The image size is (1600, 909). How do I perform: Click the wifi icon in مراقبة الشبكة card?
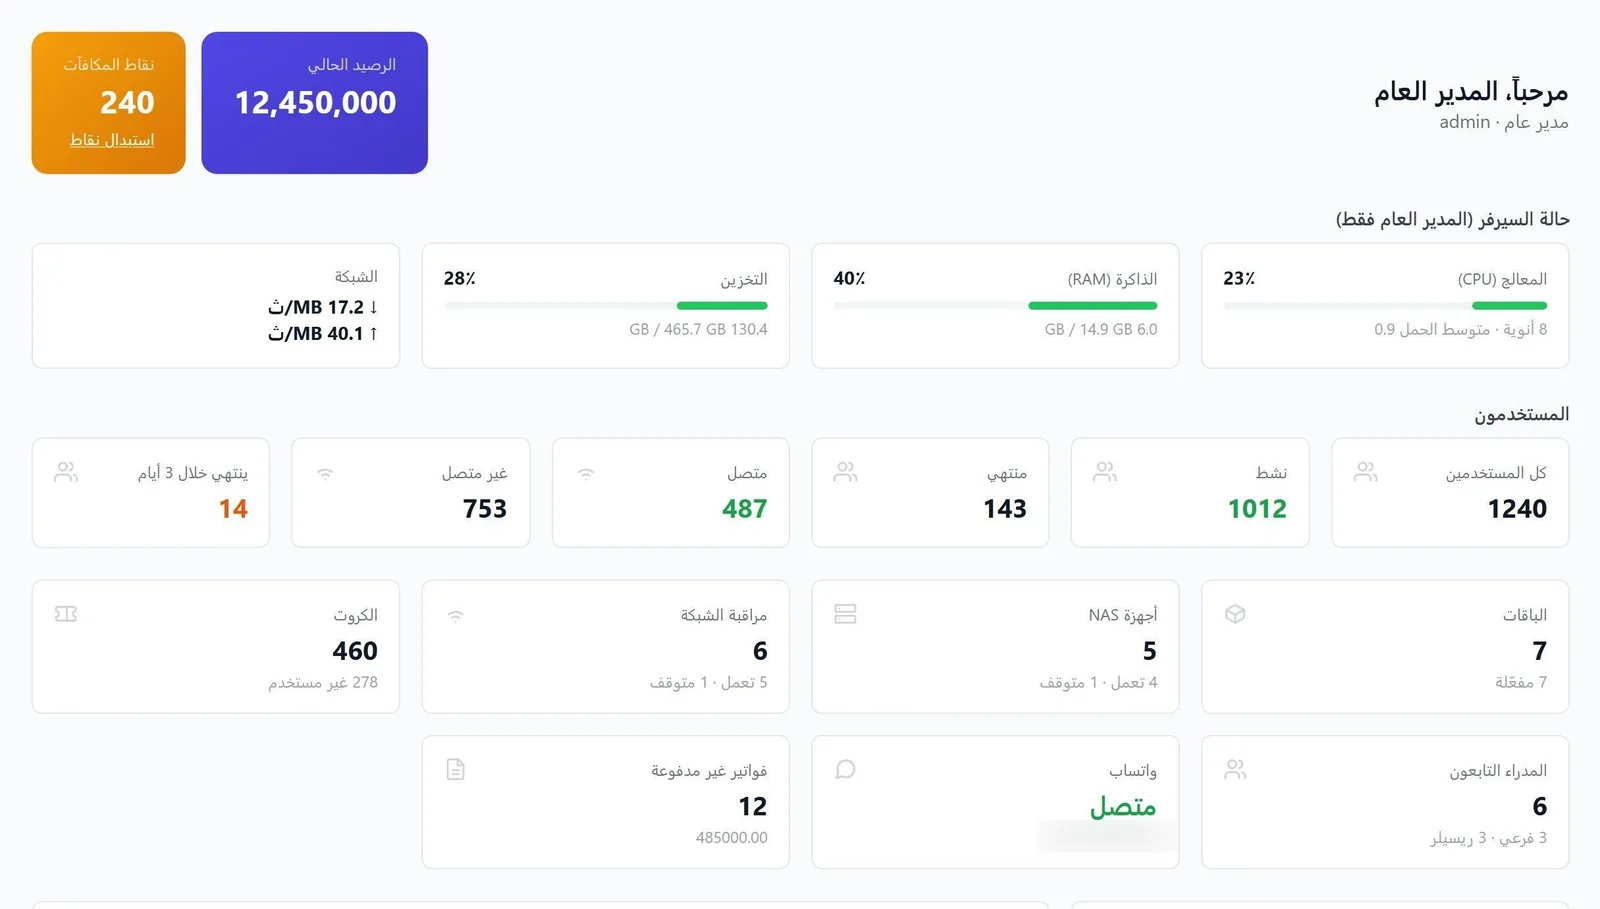456,615
